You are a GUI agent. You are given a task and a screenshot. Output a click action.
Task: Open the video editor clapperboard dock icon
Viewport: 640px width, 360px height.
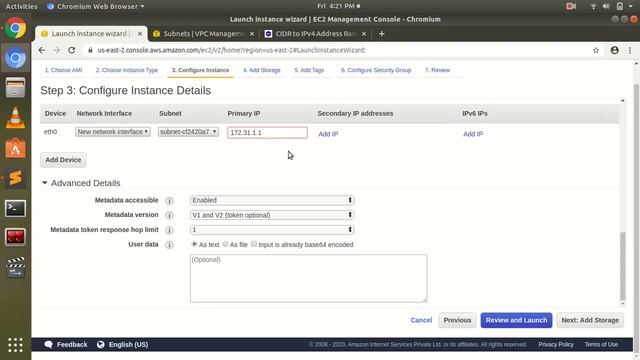(16, 268)
